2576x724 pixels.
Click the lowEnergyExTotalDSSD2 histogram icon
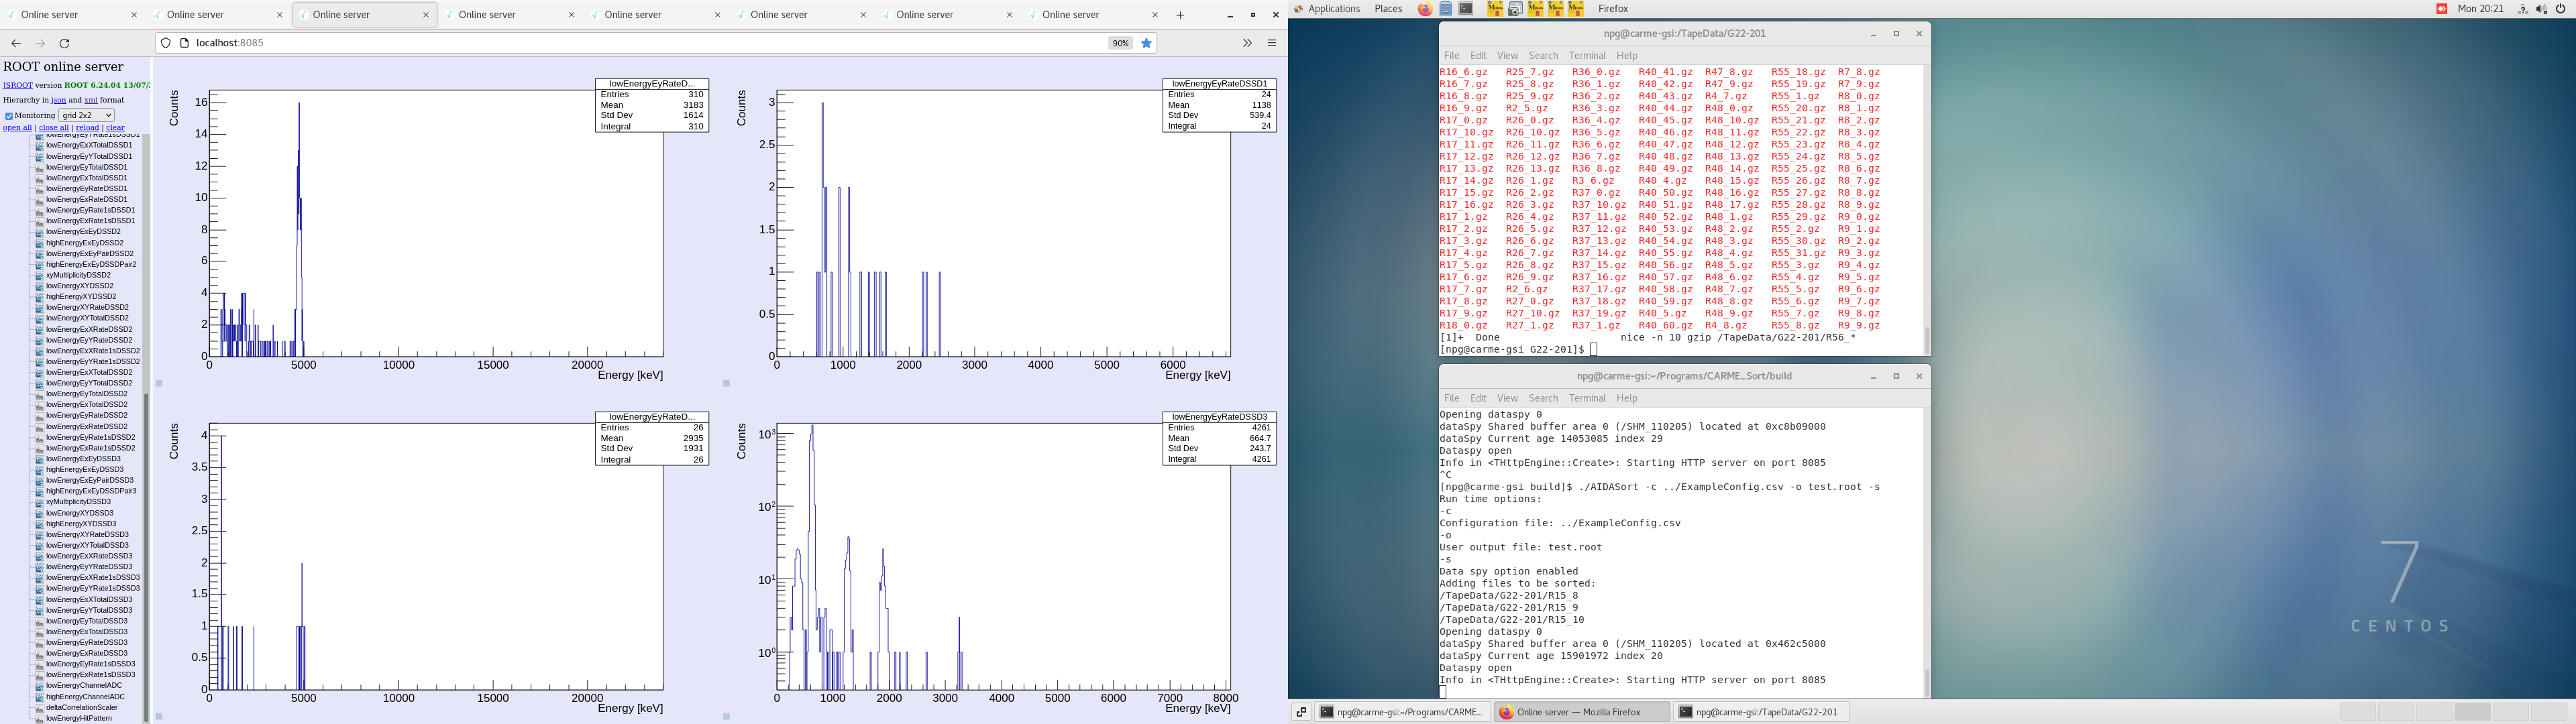click(x=40, y=405)
